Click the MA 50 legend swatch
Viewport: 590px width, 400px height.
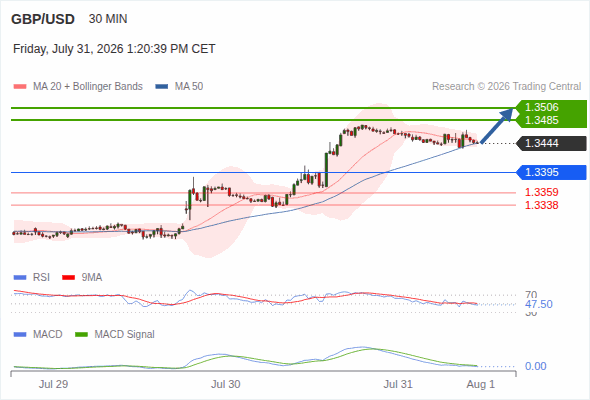point(162,87)
